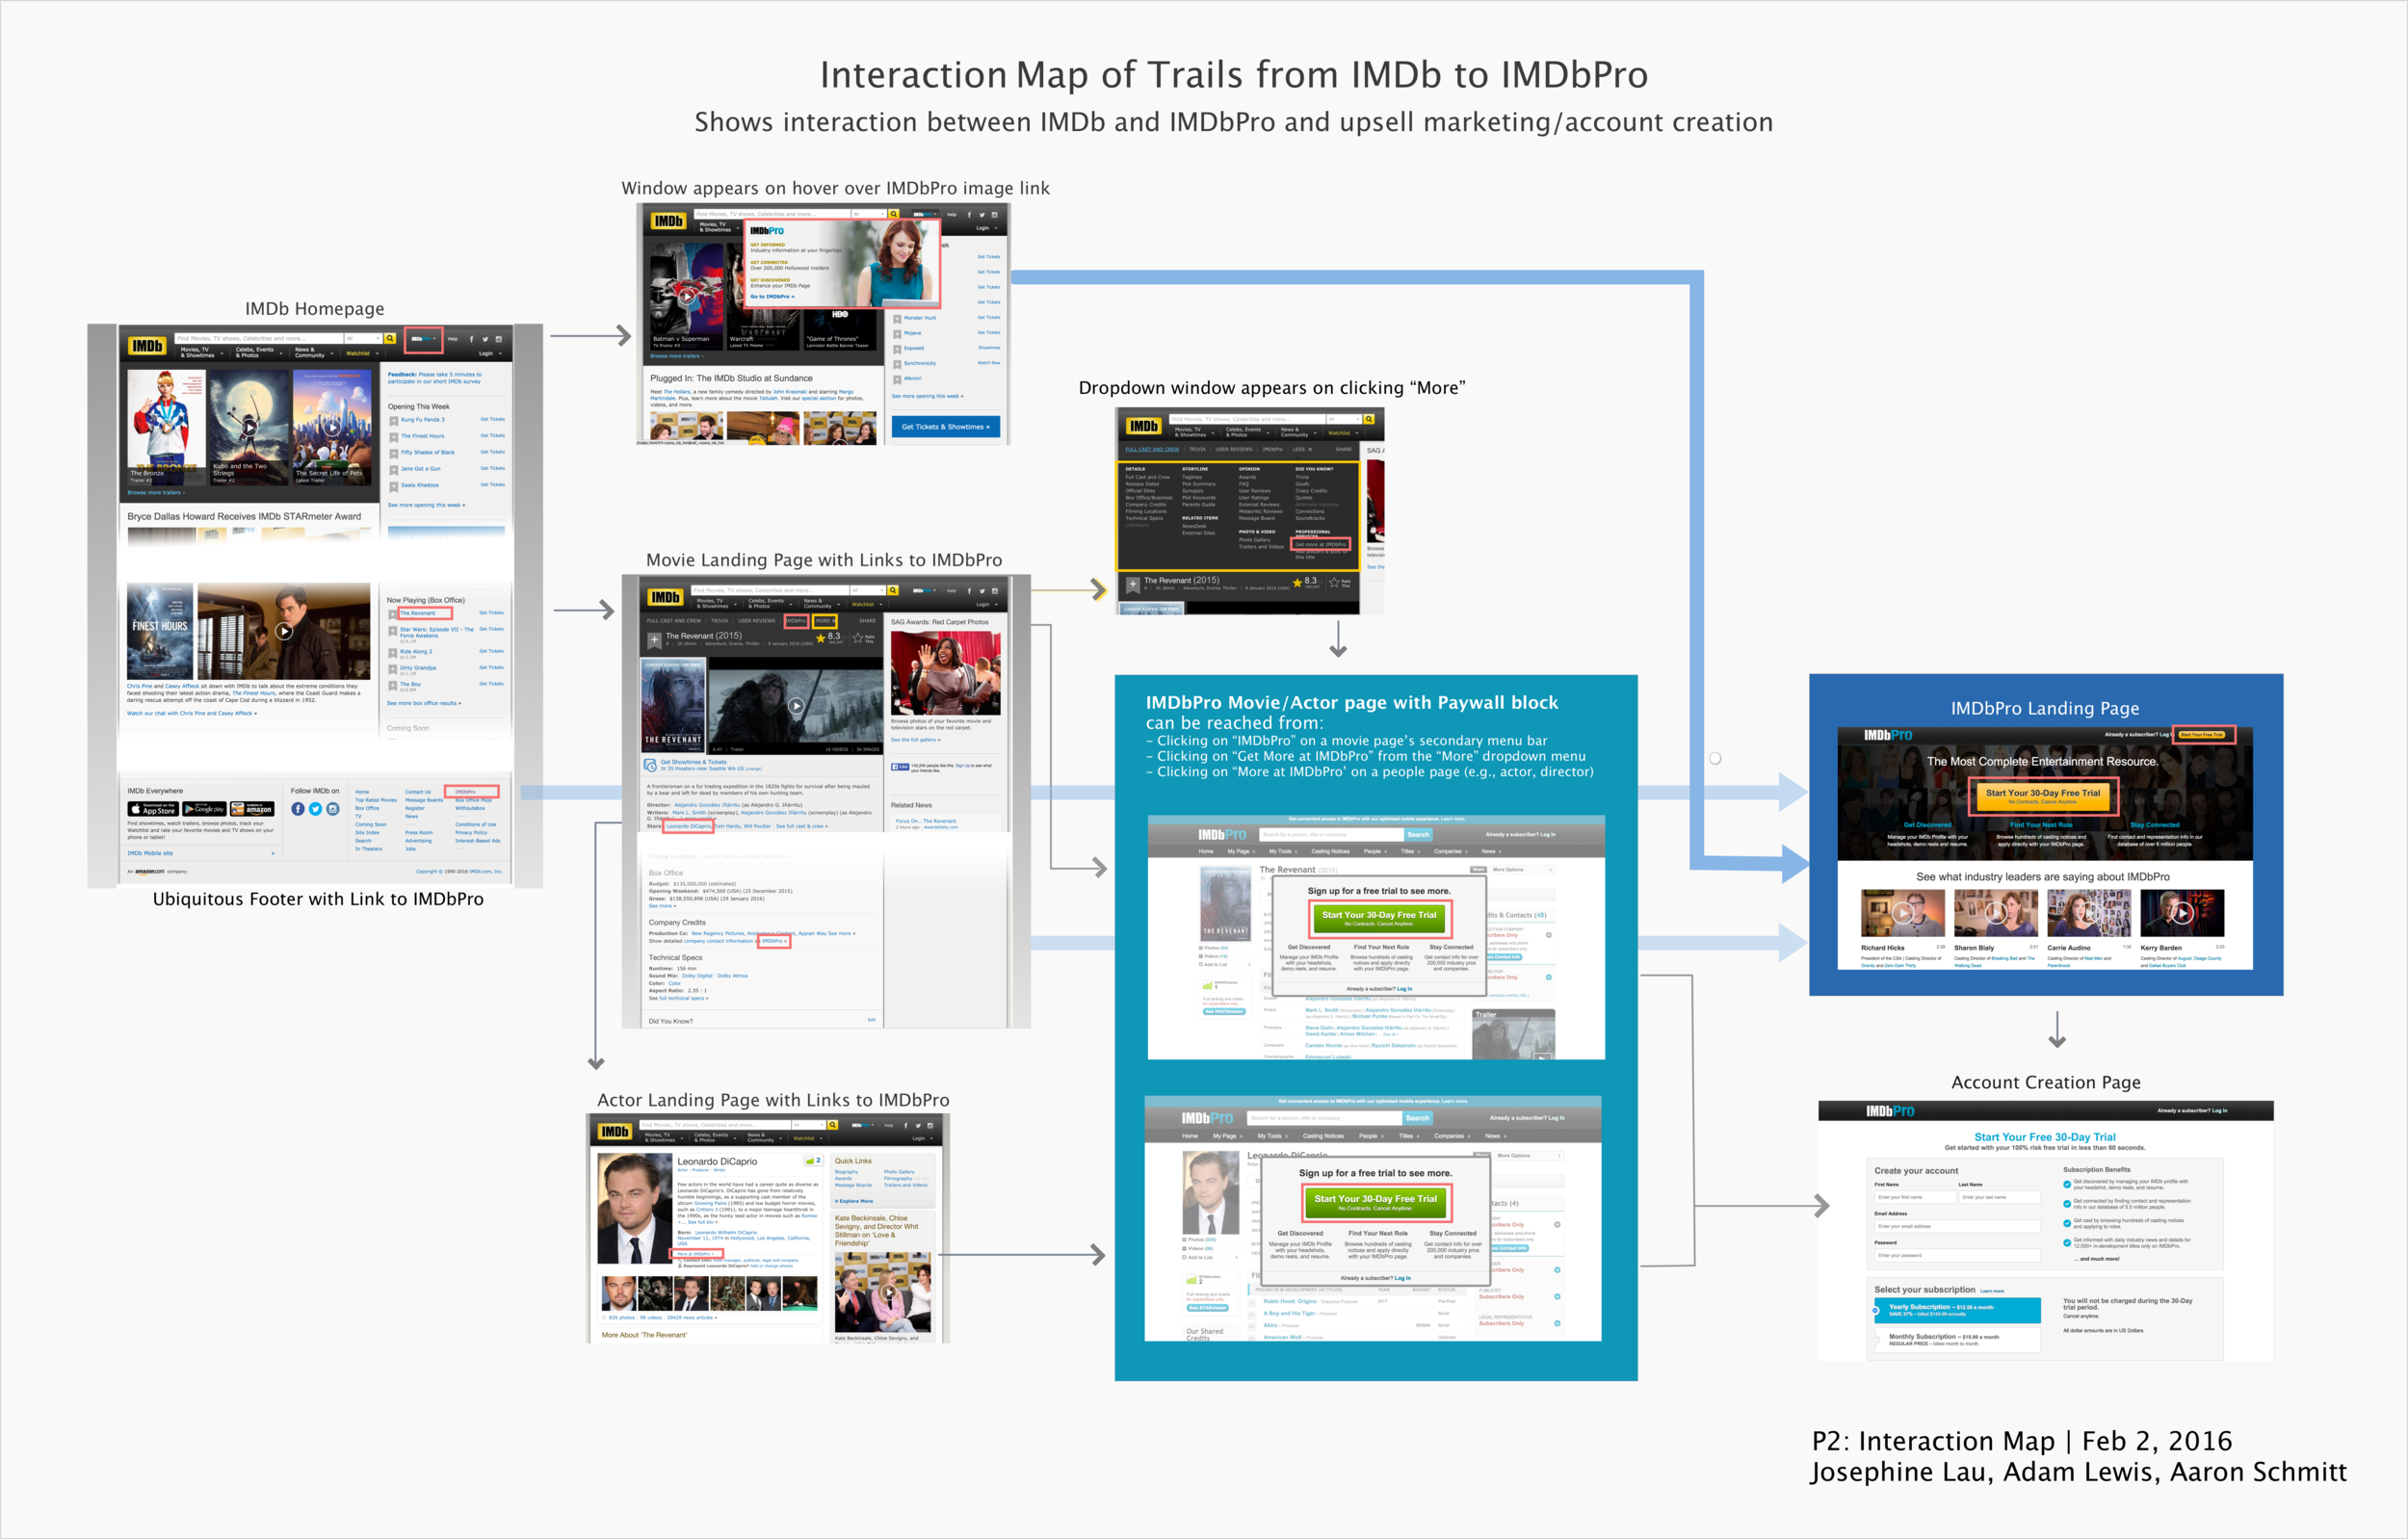Open the All category dropdown in the Homepage search bar

[x=362, y=338]
